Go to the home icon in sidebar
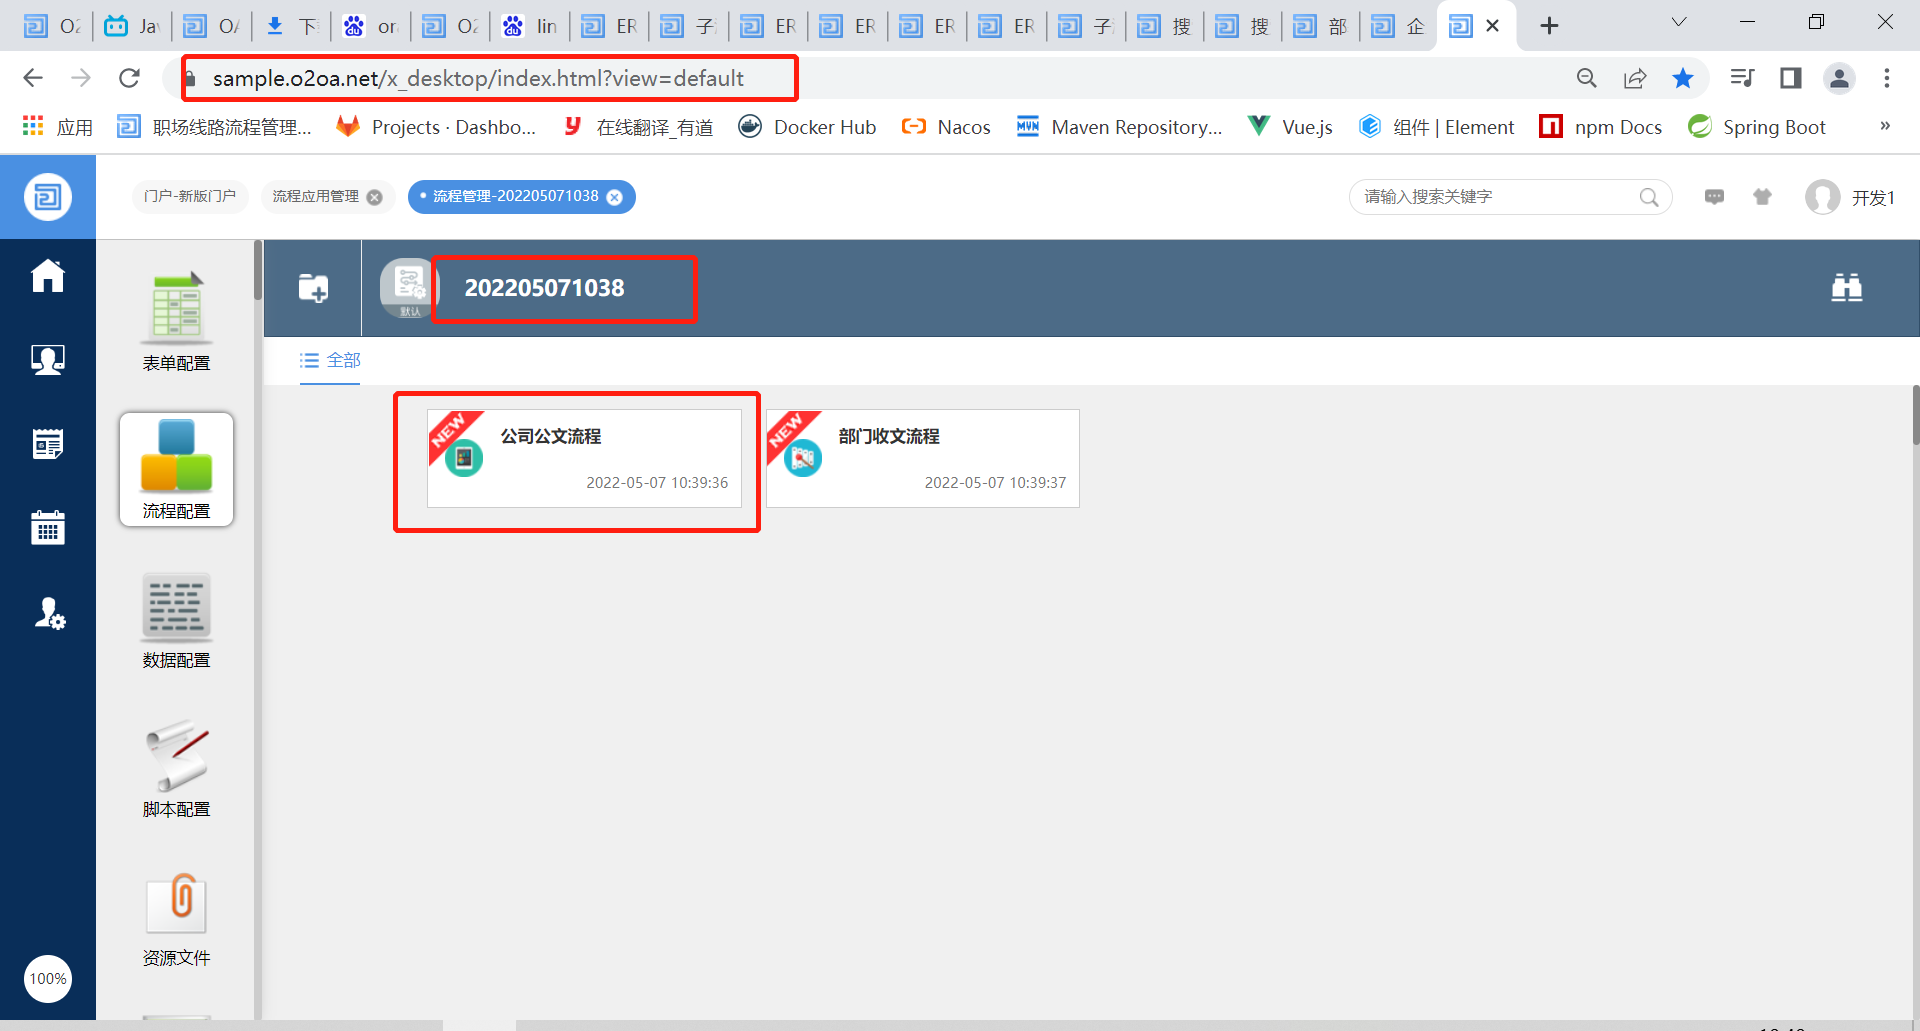 coord(48,276)
